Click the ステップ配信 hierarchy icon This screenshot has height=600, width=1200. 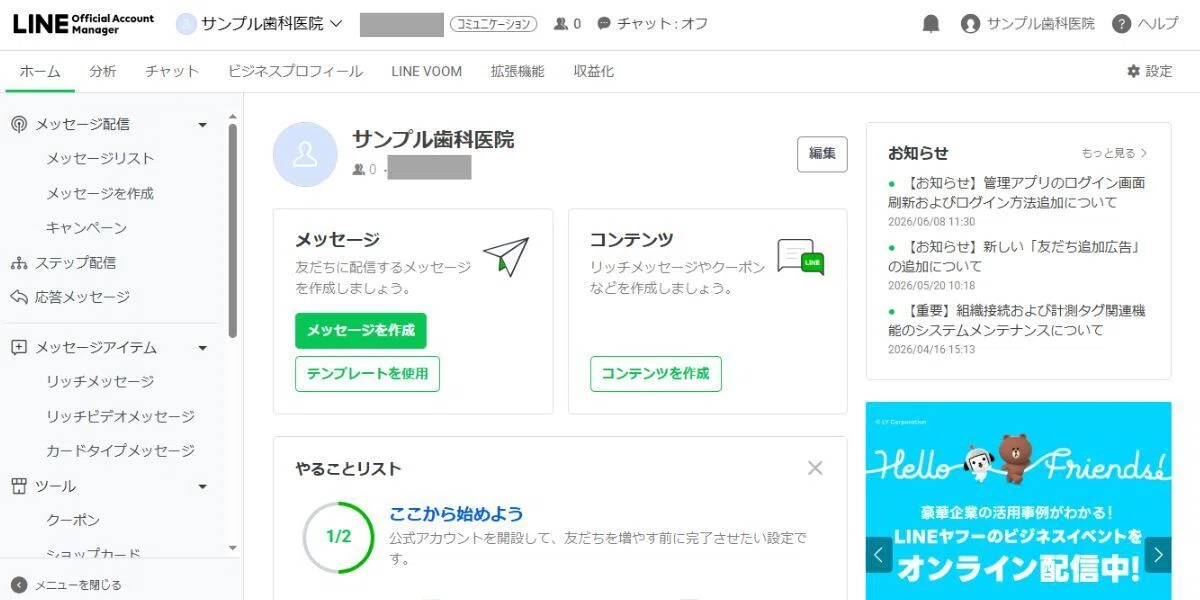(18, 263)
